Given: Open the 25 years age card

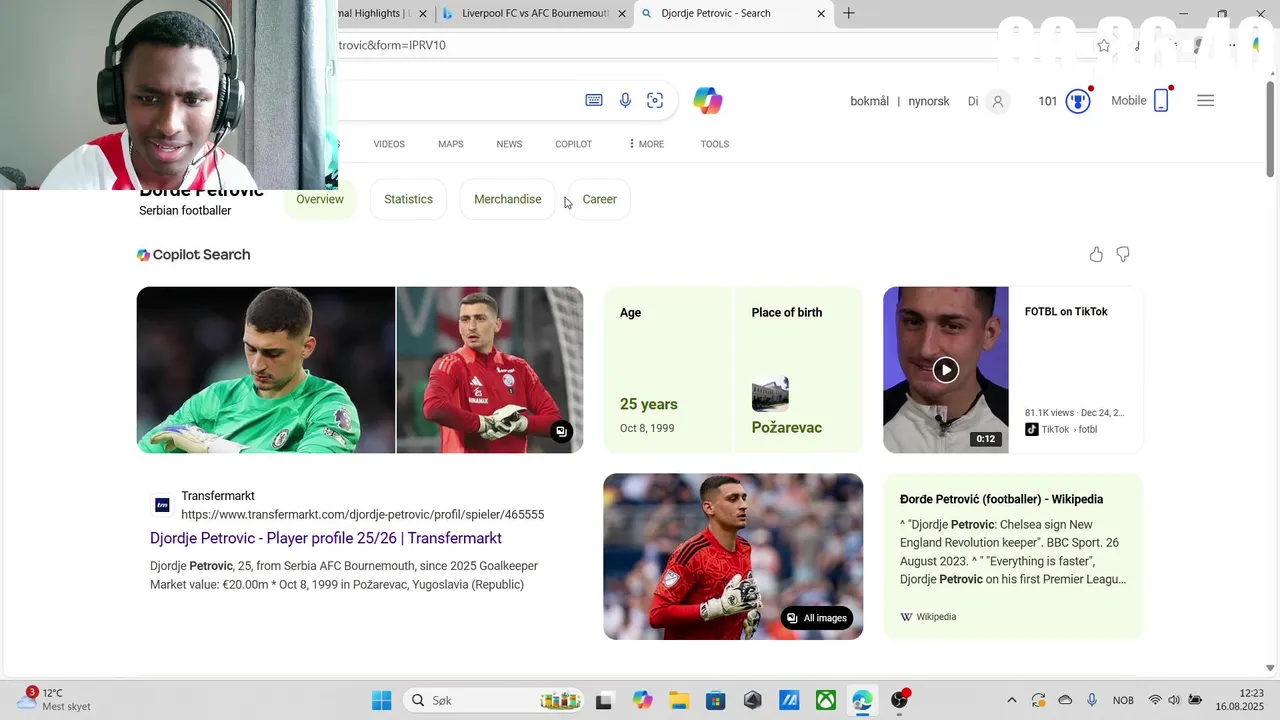Looking at the screenshot, I should coord(668,370).
